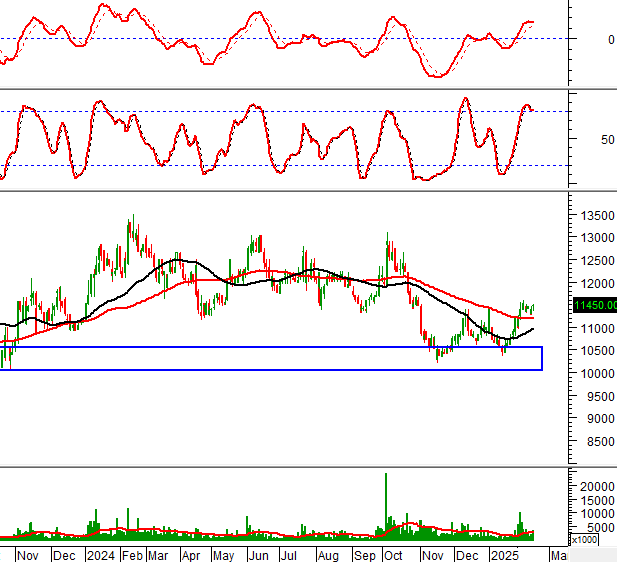Click the Nov label right after Oct
617x562 pixels.
[x=433, y=556]
